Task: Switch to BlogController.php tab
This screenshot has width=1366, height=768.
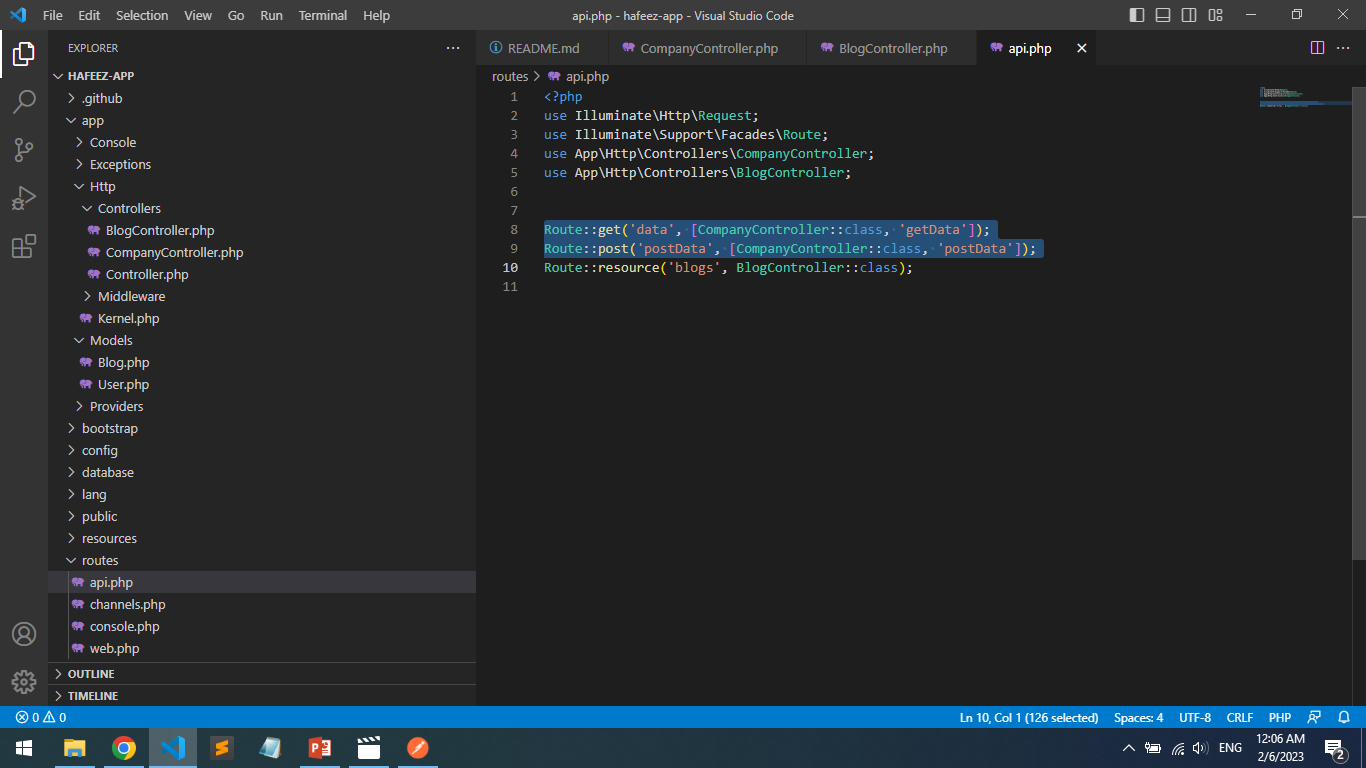Action: tap(892, 48)
